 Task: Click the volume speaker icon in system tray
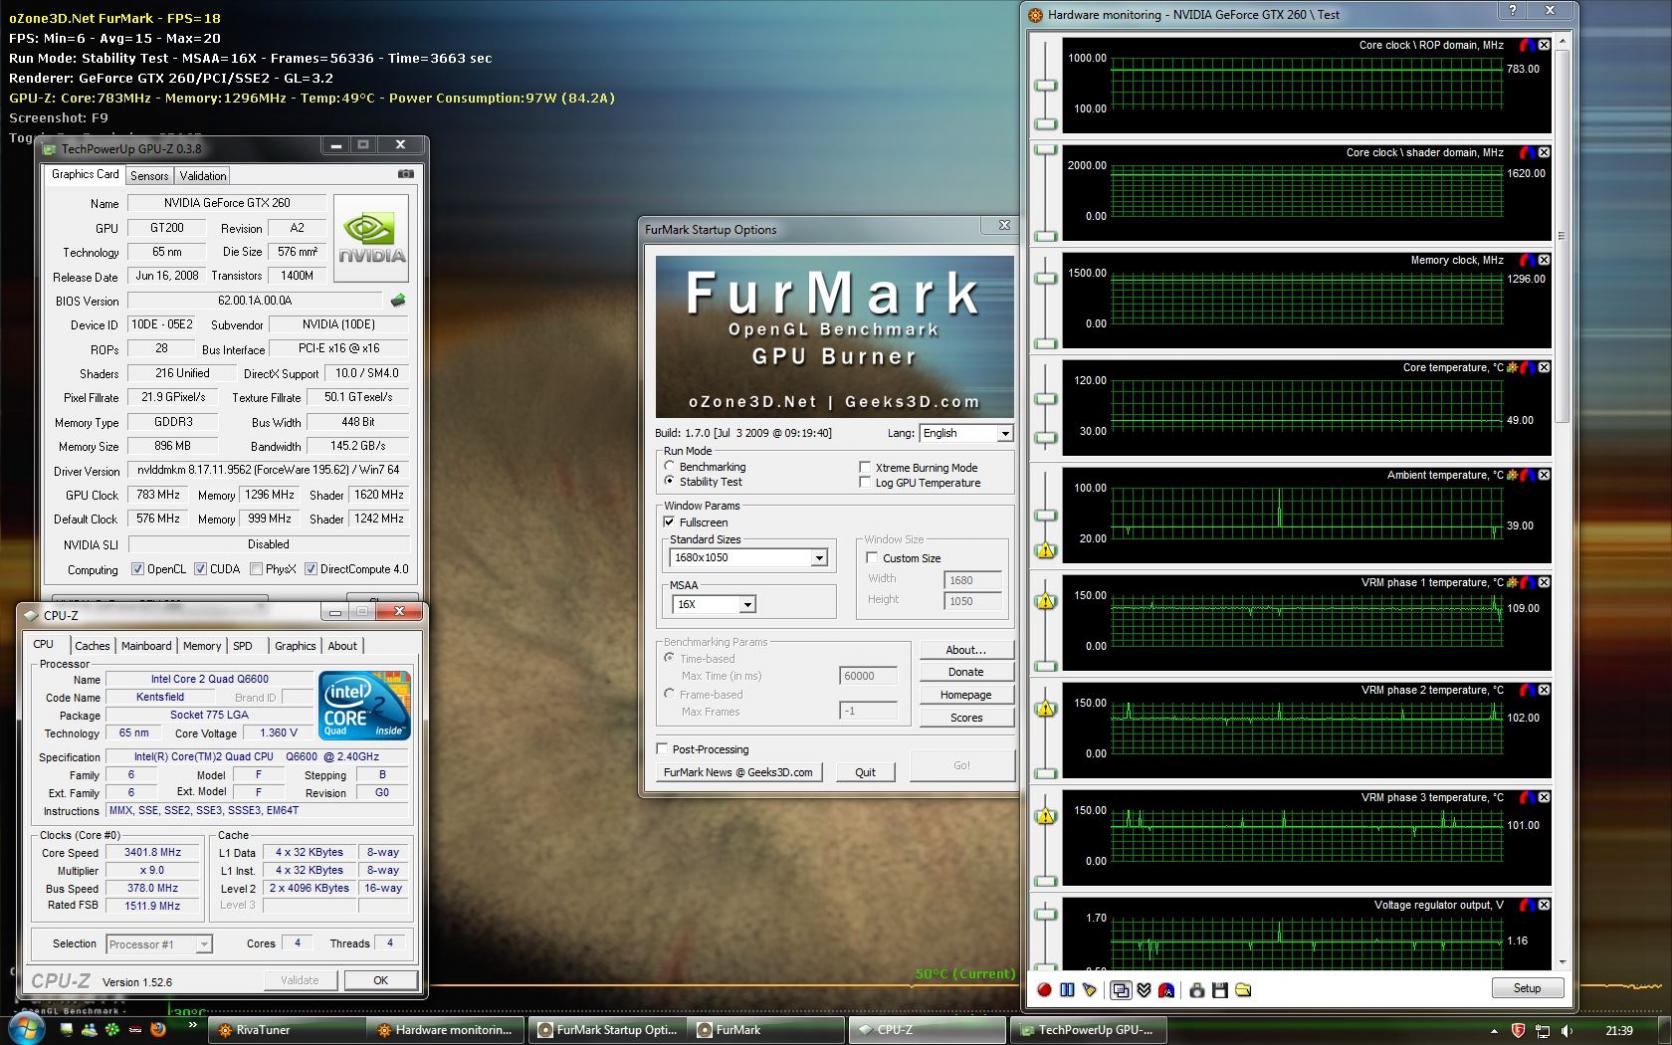(x=1566, y=1031)
